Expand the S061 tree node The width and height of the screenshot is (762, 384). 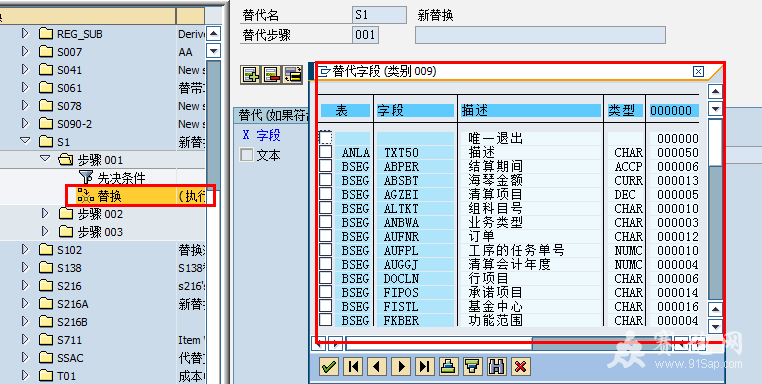coord(25,87)
